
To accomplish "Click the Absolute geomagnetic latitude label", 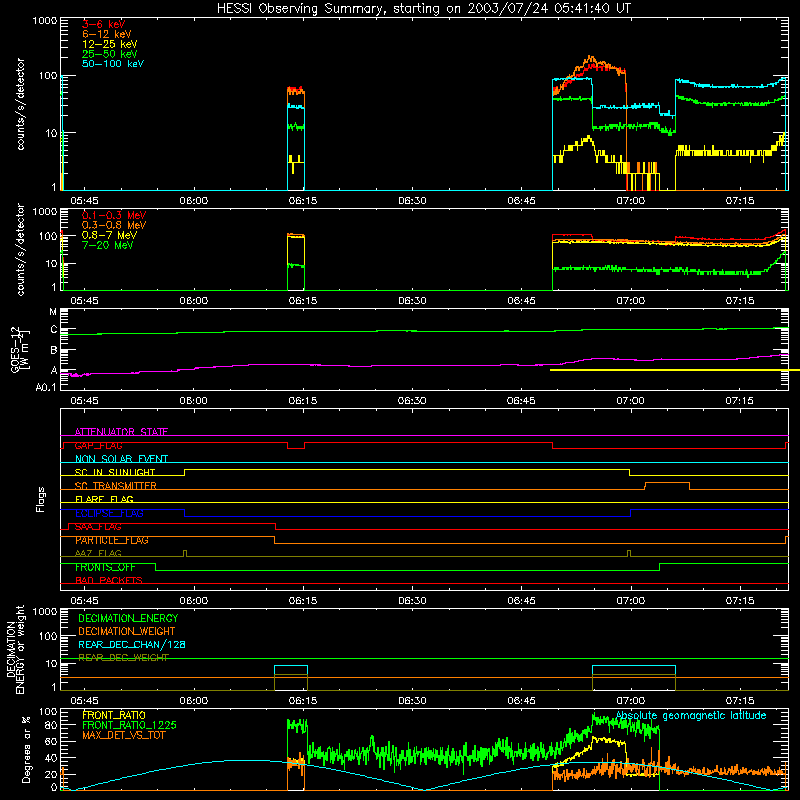I will 691,715.
